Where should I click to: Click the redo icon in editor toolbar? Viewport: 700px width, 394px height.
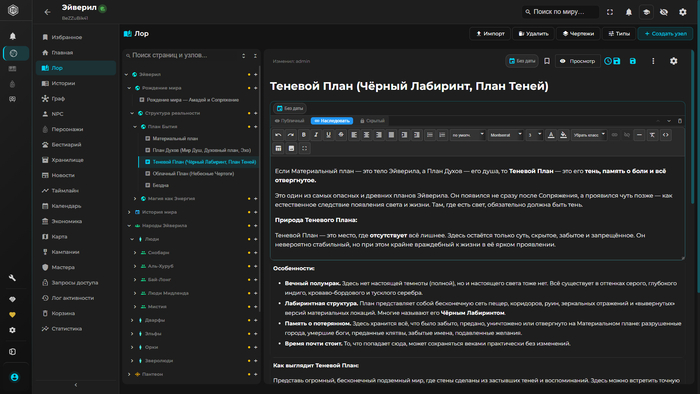291,135
